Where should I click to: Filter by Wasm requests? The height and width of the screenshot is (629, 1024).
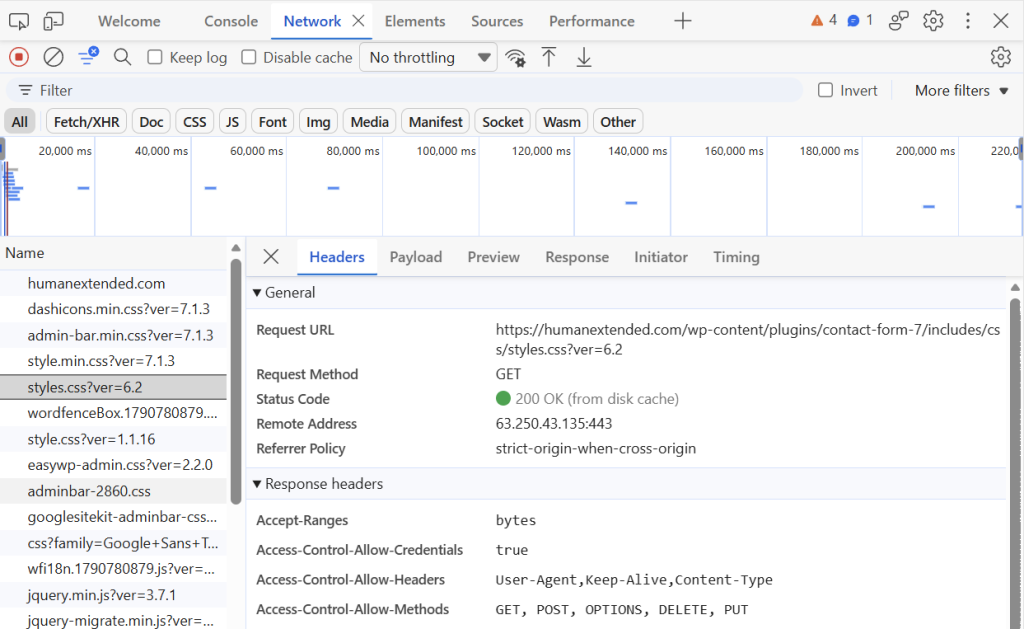[562, 122]
